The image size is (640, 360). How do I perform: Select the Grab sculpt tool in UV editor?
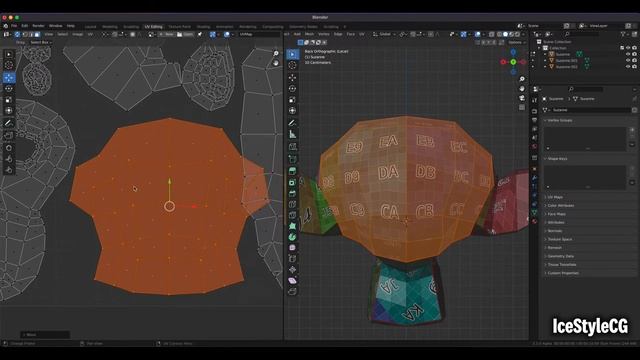[9, 148]
